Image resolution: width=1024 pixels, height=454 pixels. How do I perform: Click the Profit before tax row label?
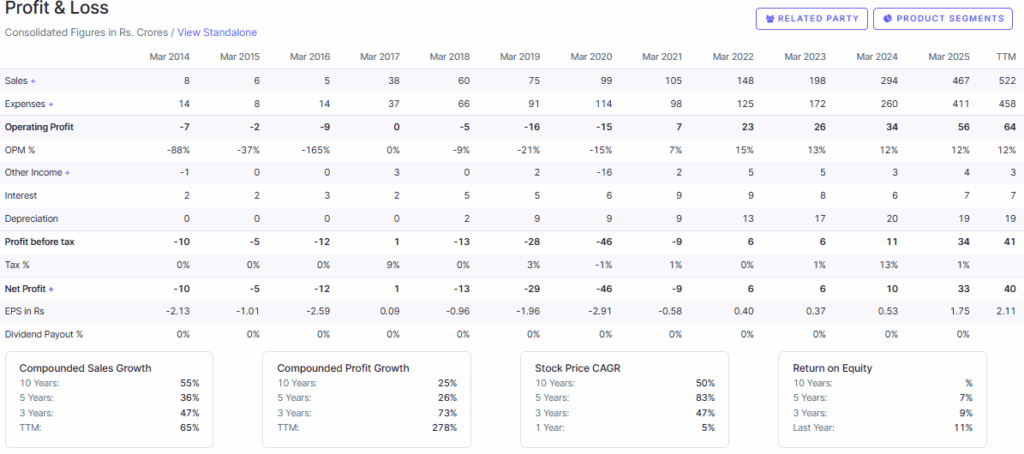click(39, 242)
